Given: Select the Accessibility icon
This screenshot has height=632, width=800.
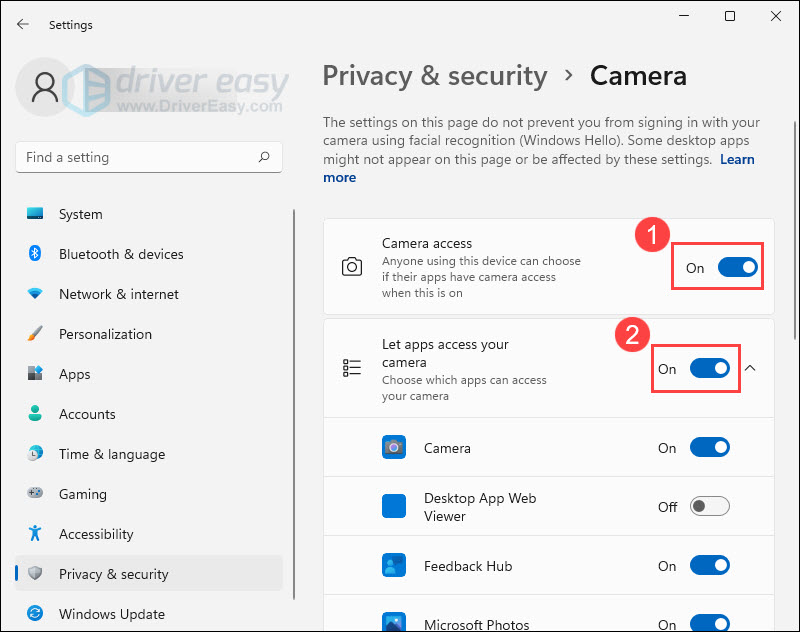Looking at the screenshot, I should point(36,534).
